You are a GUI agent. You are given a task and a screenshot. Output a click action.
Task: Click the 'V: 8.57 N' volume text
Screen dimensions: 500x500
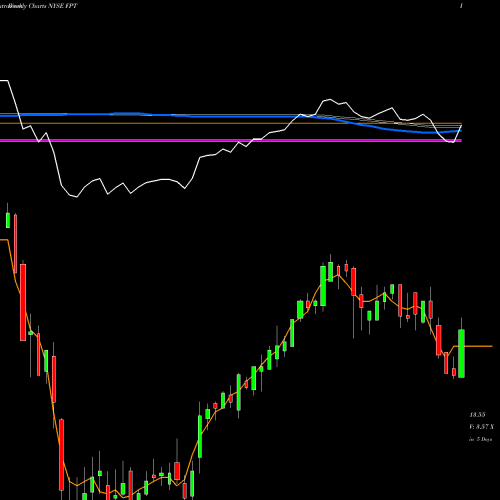pos(481,427)
